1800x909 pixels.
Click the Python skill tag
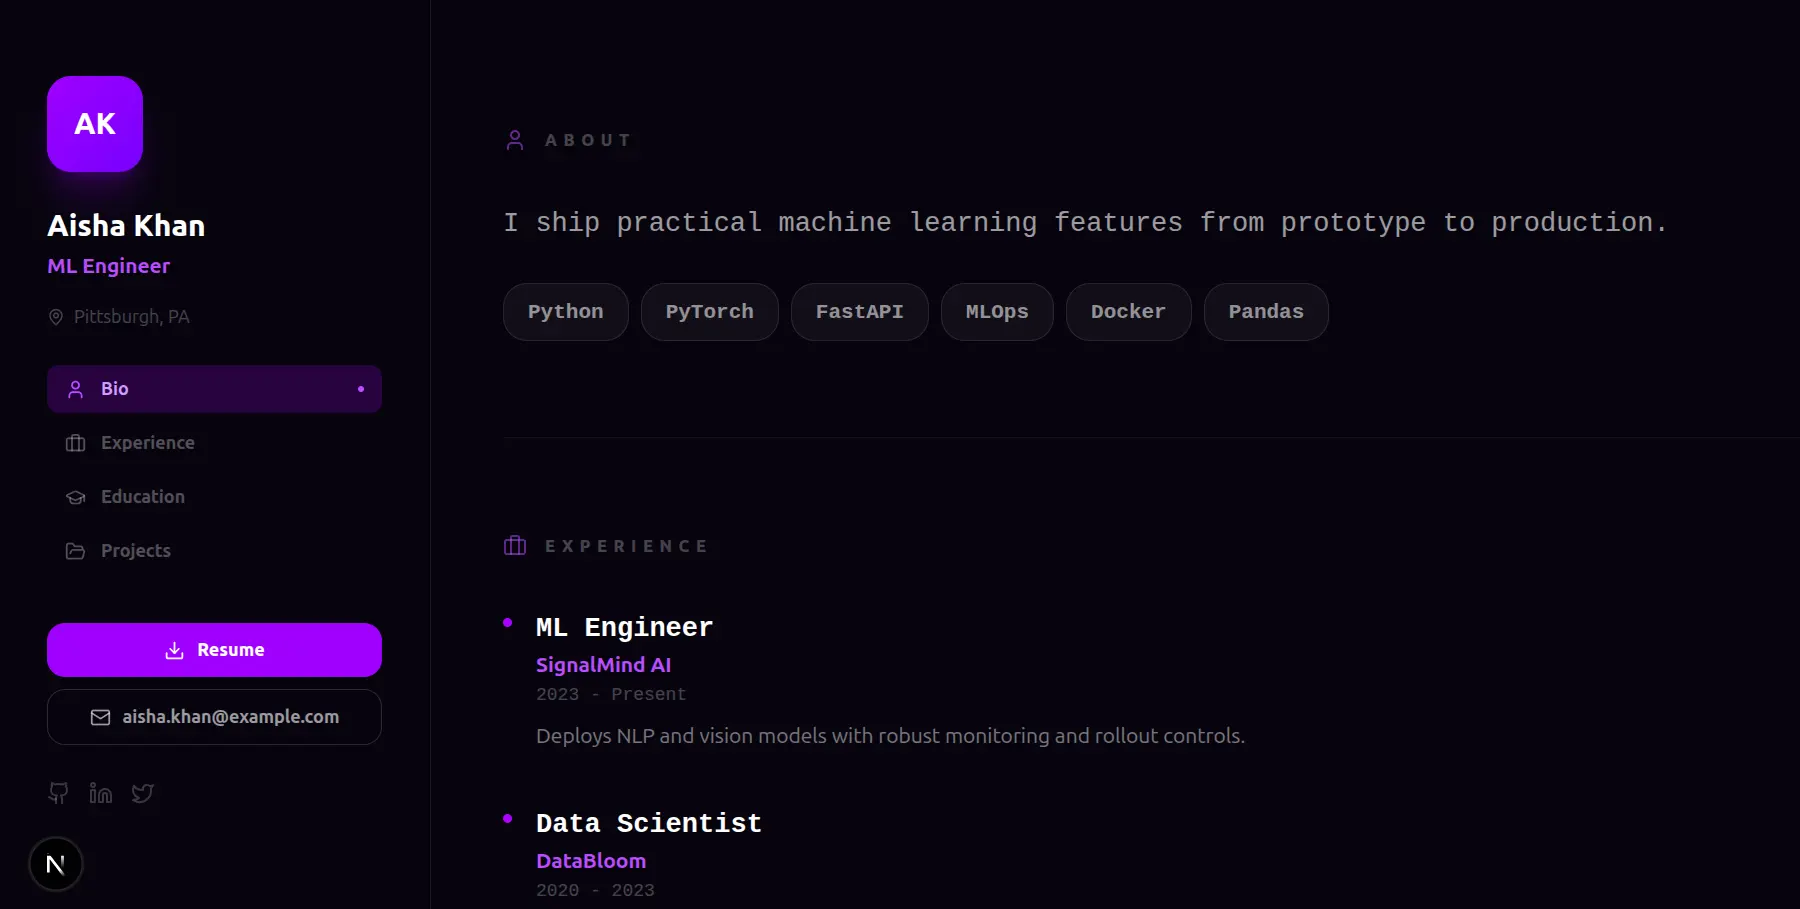coord(565,312)
